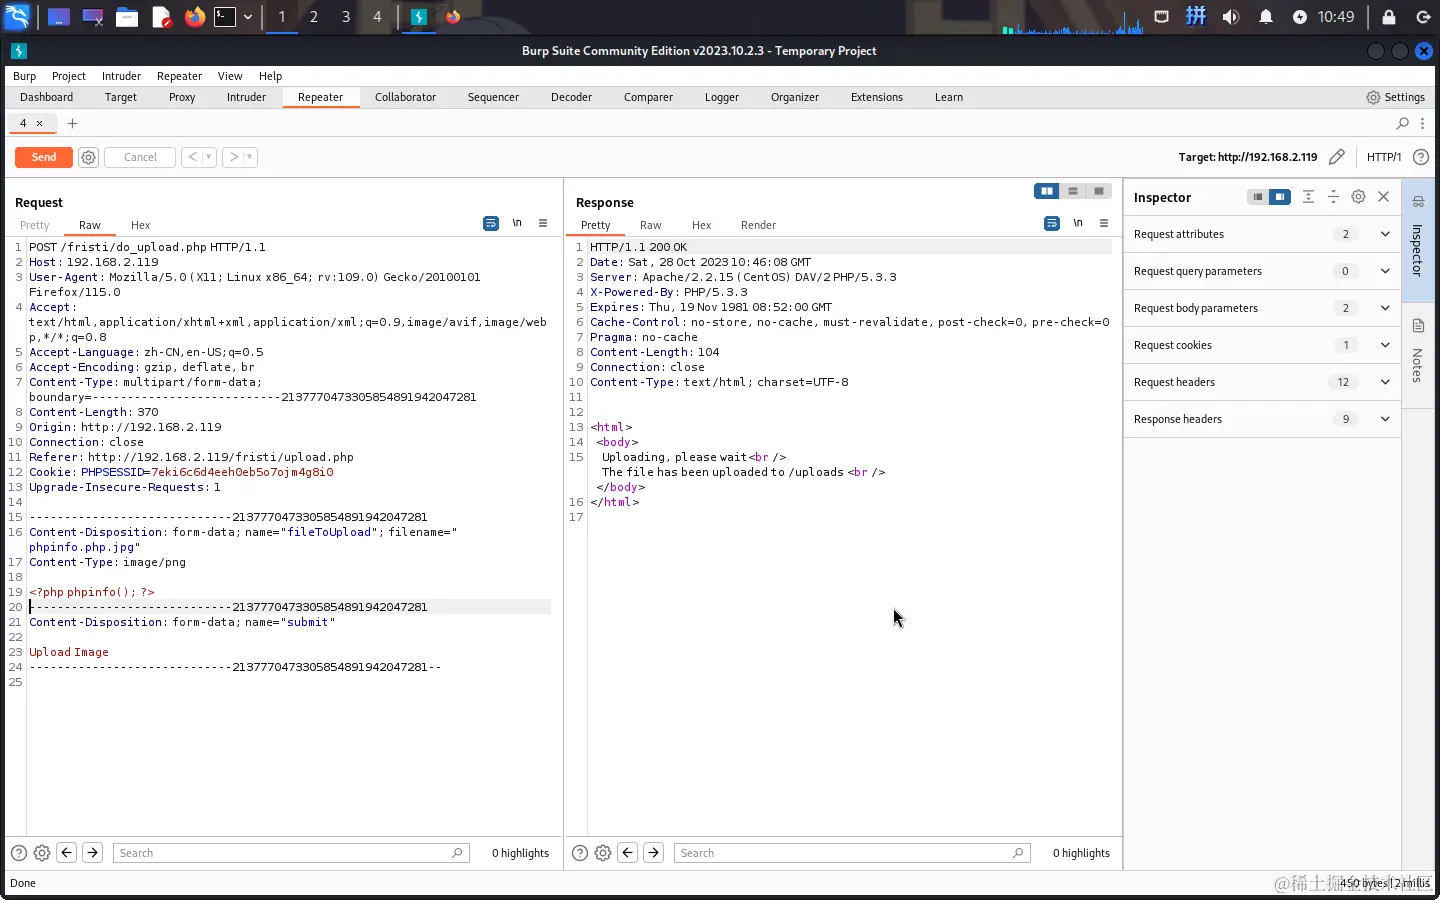Screen dimensions: 1440x900
Task: Open response editor hamburger menu
Action: (1104, 223)
